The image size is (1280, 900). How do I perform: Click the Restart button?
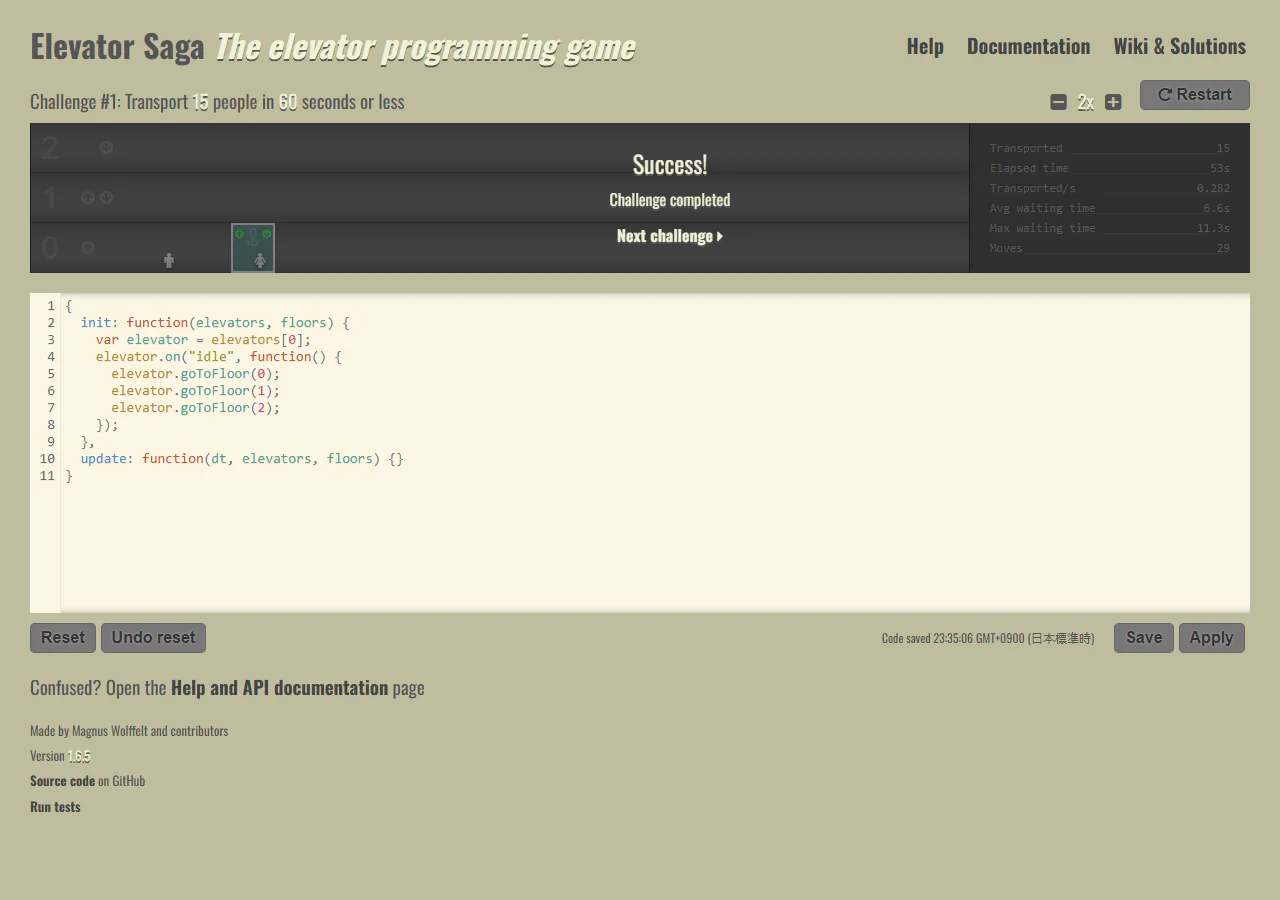(1195, 95)
